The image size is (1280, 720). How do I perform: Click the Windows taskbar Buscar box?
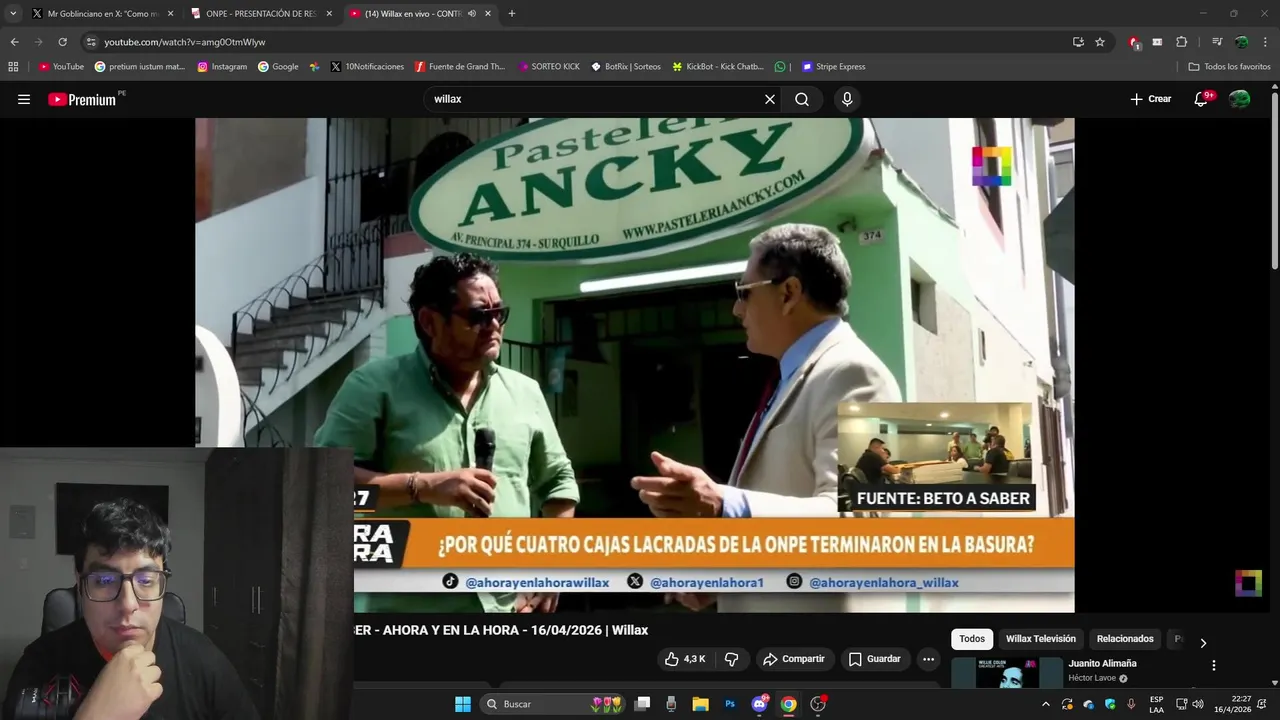click(553, 704)
